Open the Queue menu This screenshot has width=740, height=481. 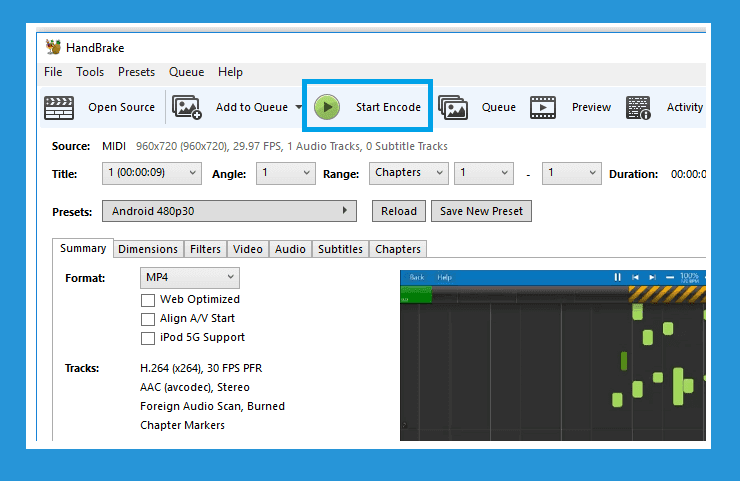pyautogui.click(x=186, y=72)
